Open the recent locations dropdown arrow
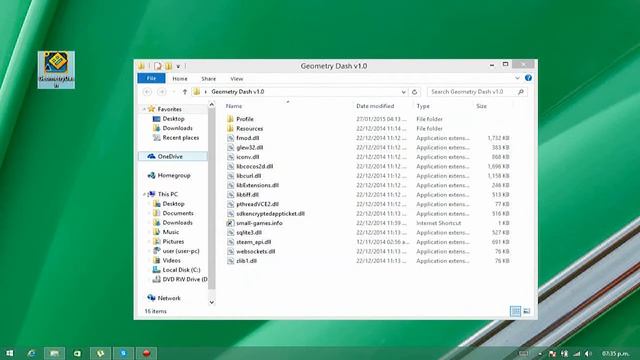Viewport: 640px width, 360px height. pos(173,92)
